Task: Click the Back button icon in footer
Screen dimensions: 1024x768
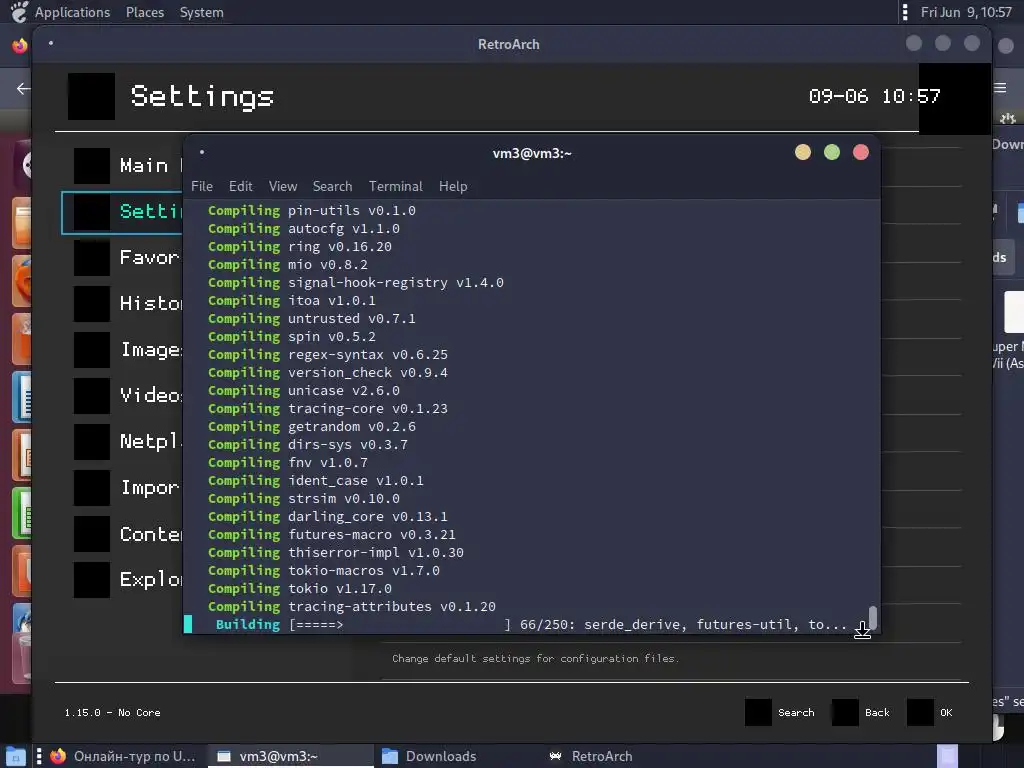Action: point(845,712)
